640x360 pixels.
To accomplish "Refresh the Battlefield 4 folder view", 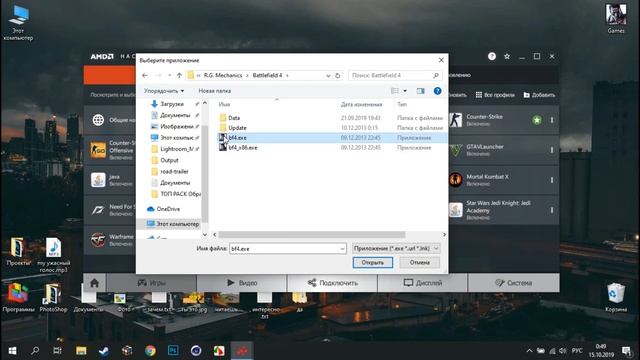I will [x=338, y=76].
